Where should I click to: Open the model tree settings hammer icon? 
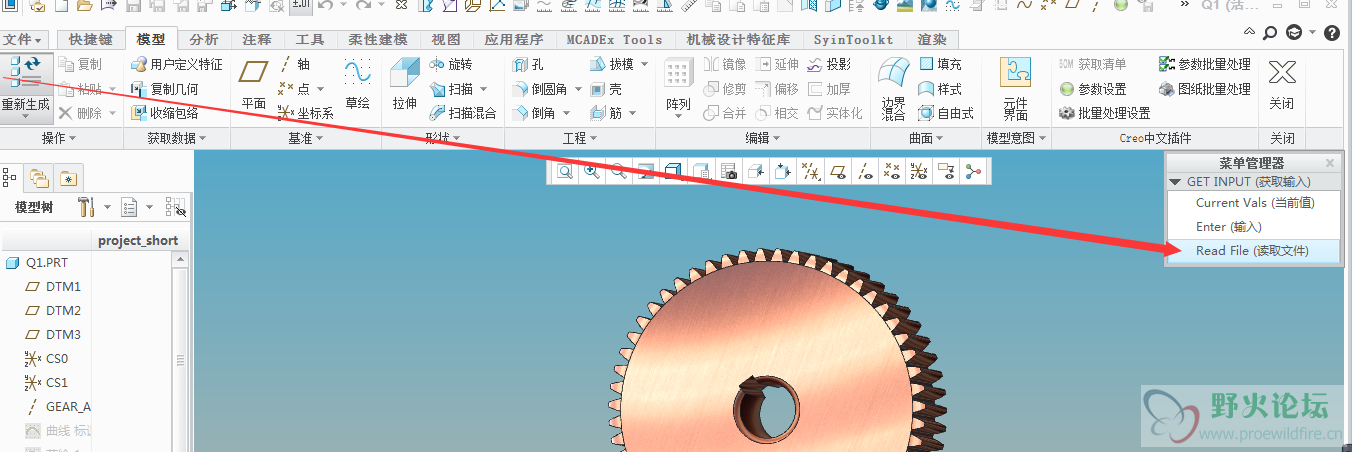tap(86, 207)
